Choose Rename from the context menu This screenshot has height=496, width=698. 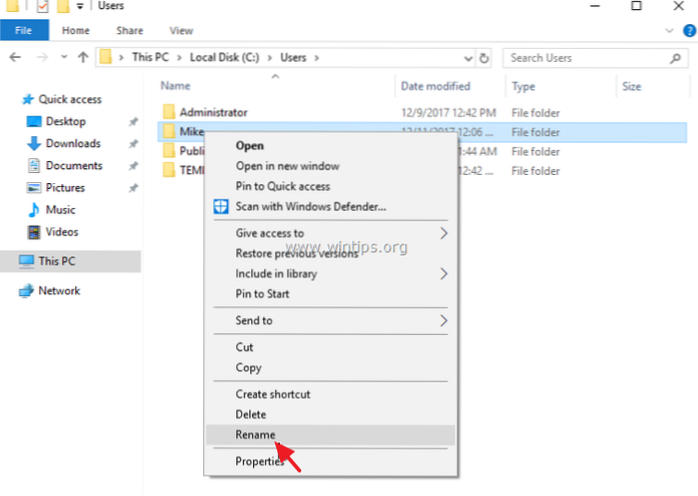(x=254, y=435)
